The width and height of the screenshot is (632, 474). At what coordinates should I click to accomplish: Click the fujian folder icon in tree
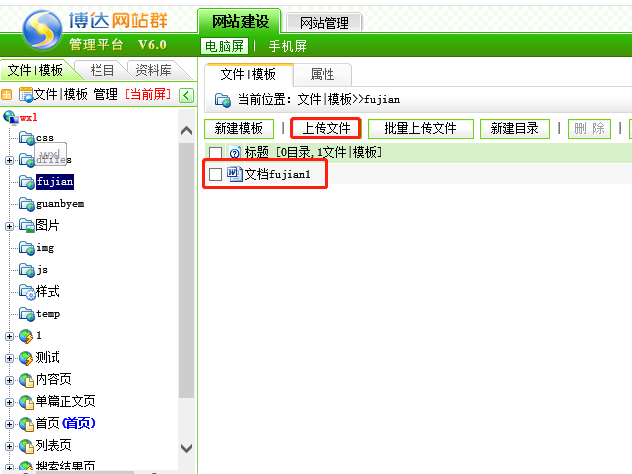pos(27,182)
